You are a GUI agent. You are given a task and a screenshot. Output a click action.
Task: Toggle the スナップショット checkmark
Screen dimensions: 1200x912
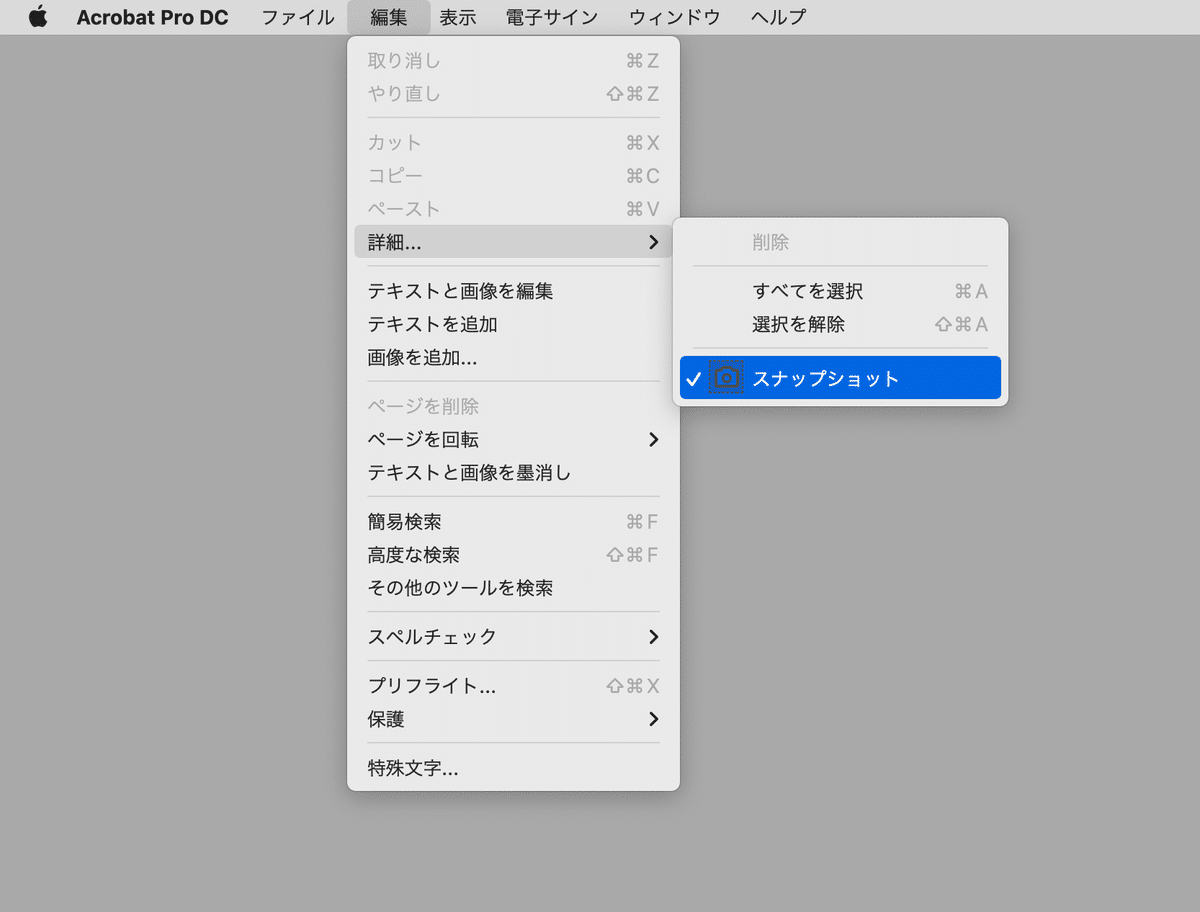click(694, 379)
